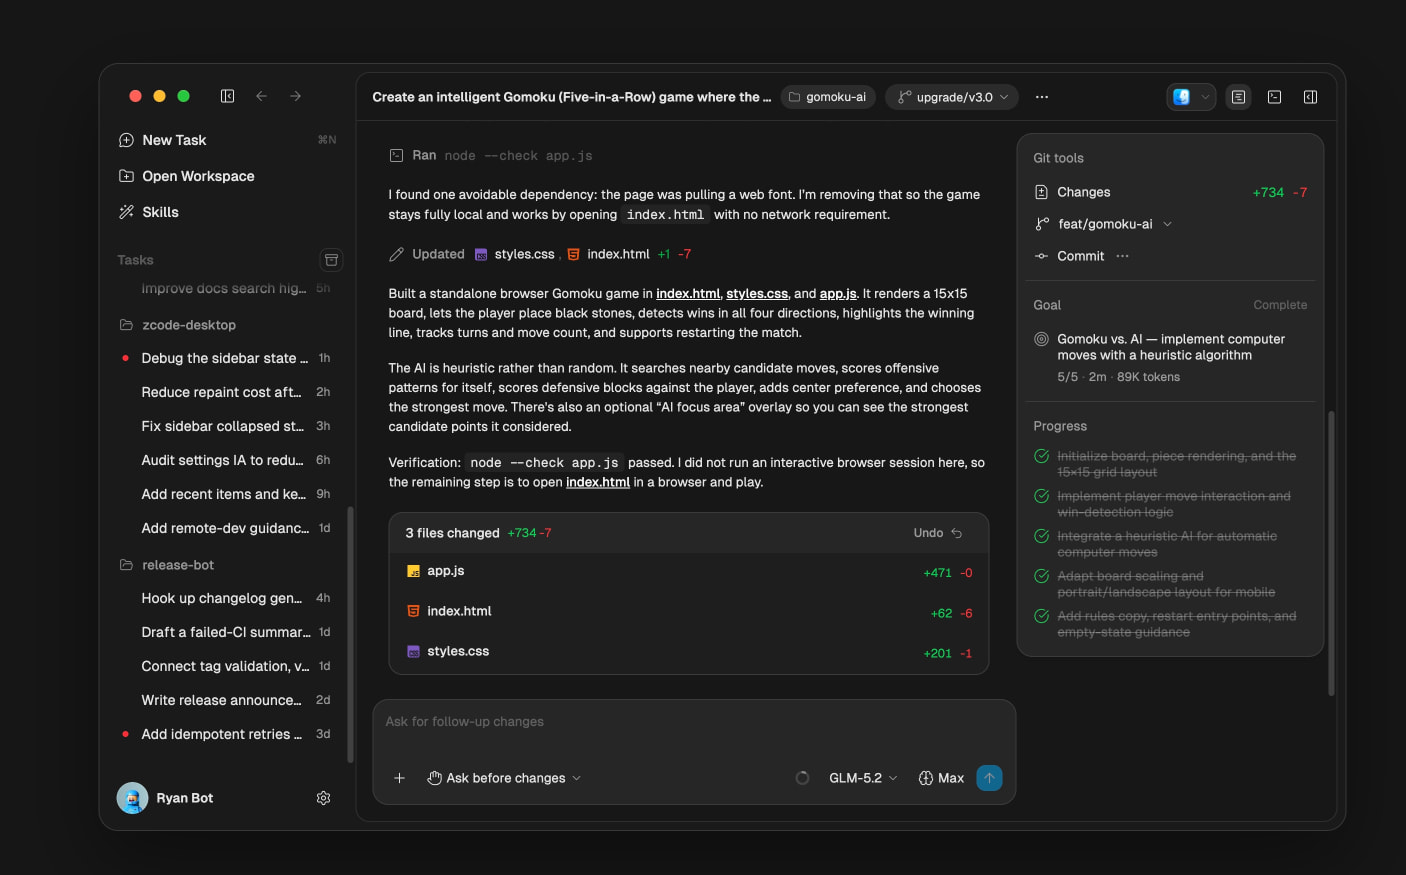
Task: Click the circular progress indicator in composer
Action: pyautogui.click(x=802, y=778)
